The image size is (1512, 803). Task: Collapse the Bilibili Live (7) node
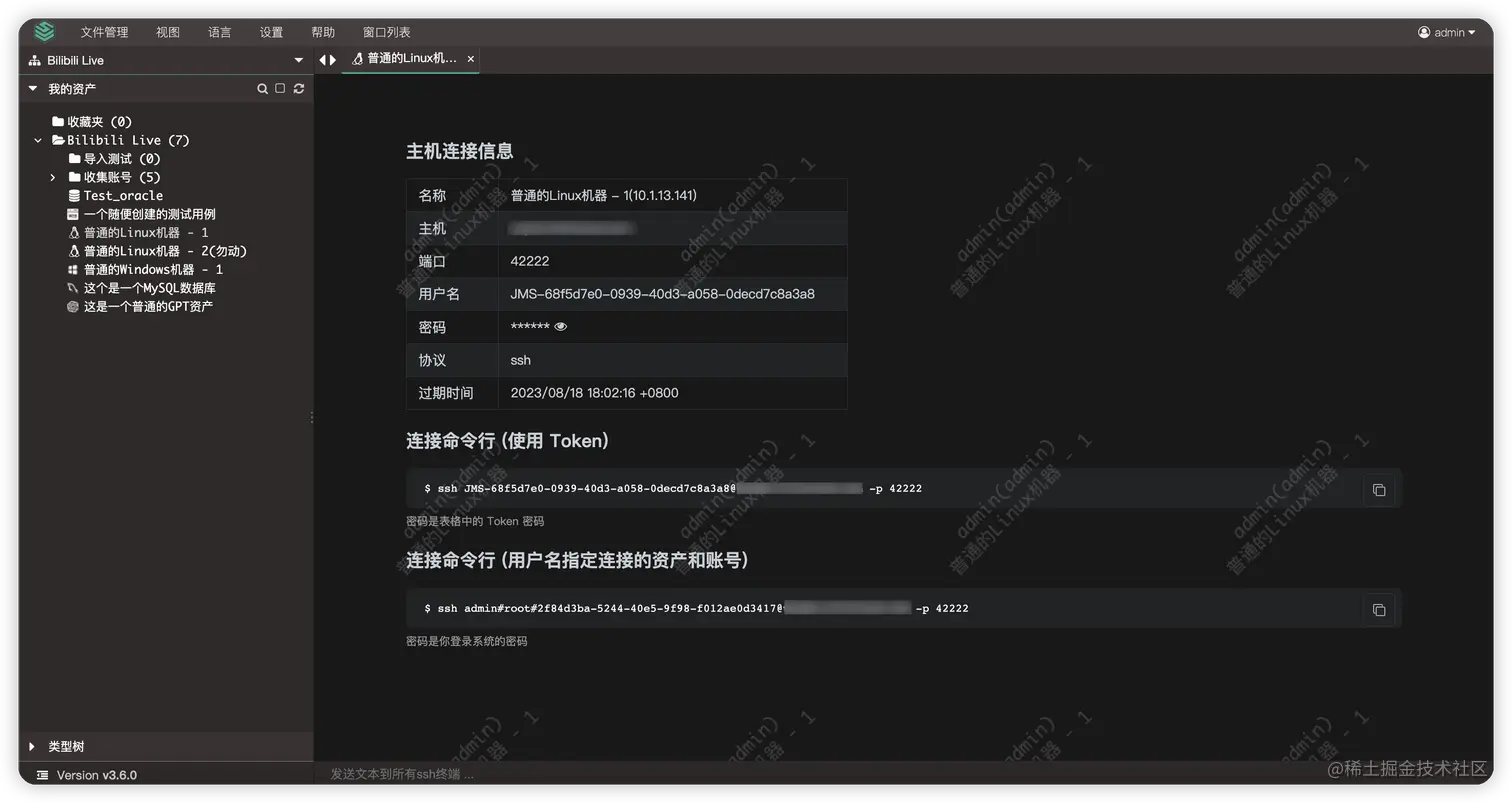pos(38,140)
